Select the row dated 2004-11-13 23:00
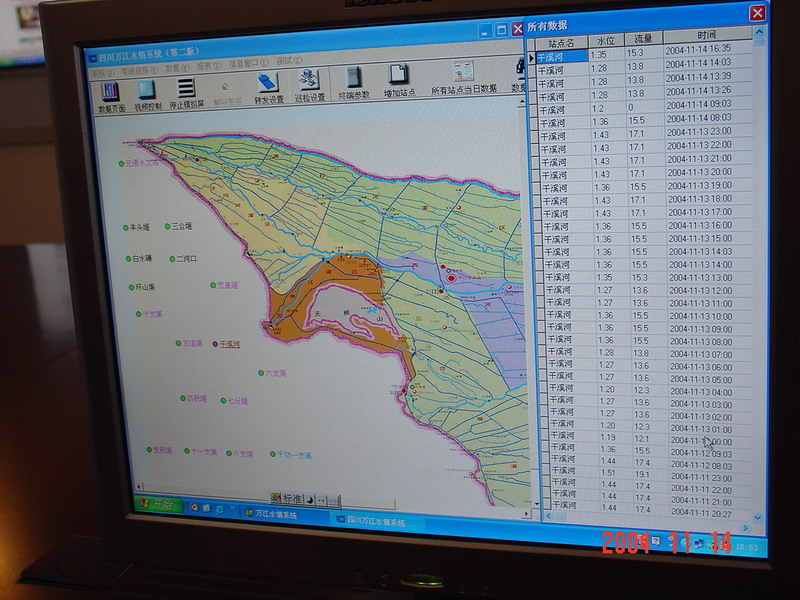 [x=643, y=135]
